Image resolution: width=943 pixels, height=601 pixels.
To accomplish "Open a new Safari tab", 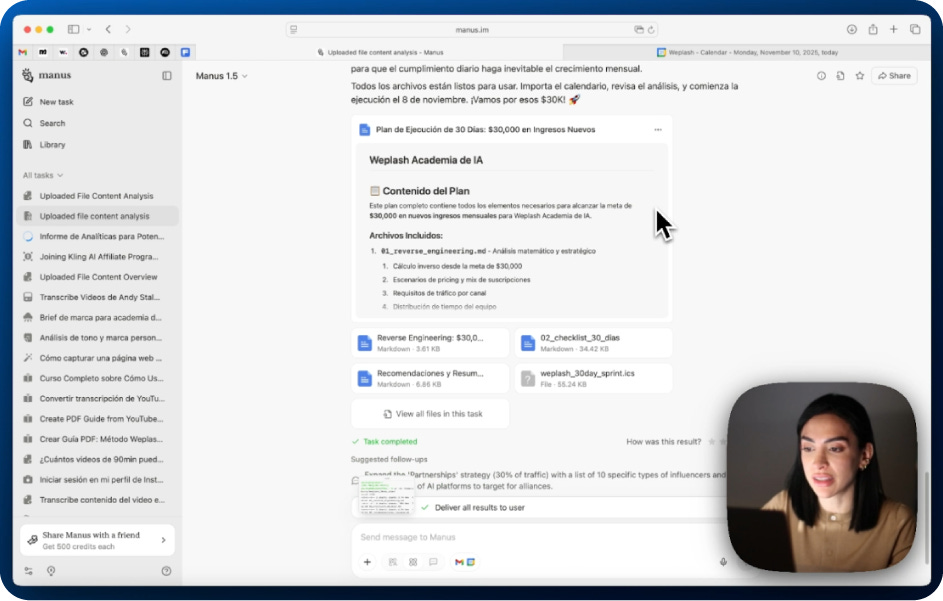I will pyautogui.click(x=894, y=29).
